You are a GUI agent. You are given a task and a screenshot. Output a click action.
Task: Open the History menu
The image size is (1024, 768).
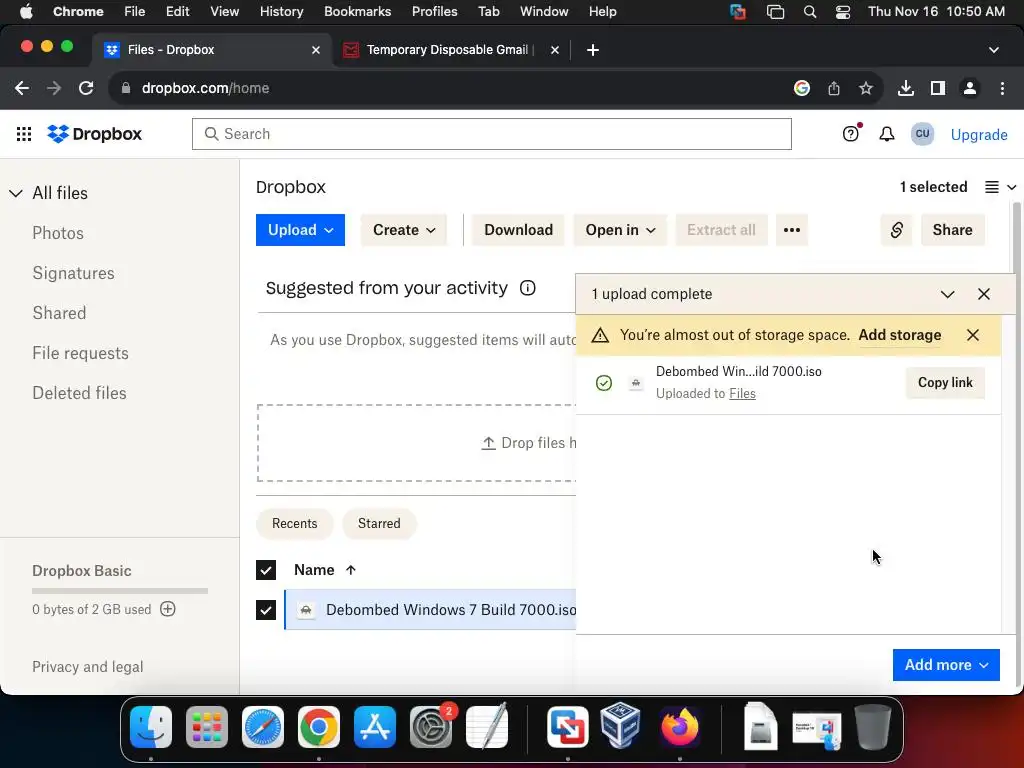point(281,12)
